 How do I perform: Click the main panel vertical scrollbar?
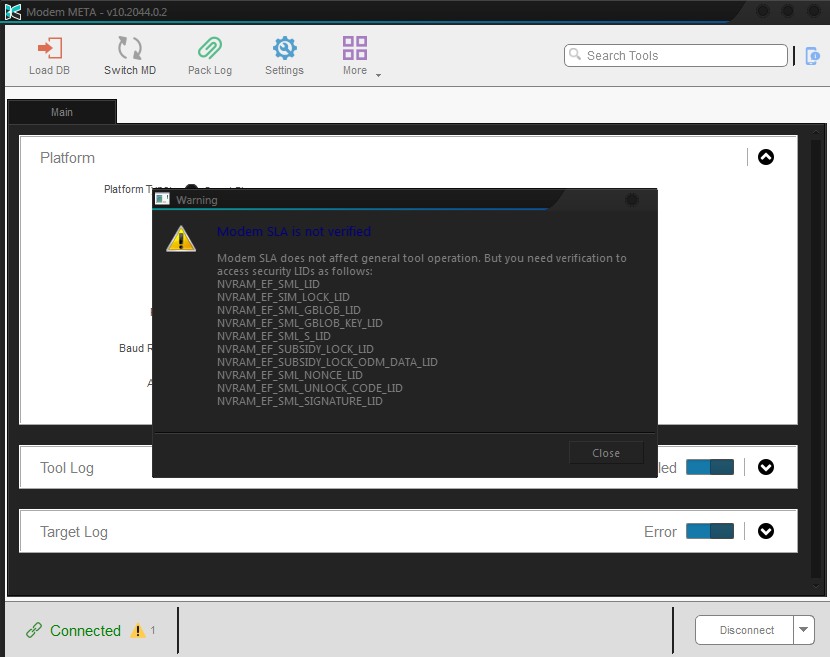coord(816,358)
